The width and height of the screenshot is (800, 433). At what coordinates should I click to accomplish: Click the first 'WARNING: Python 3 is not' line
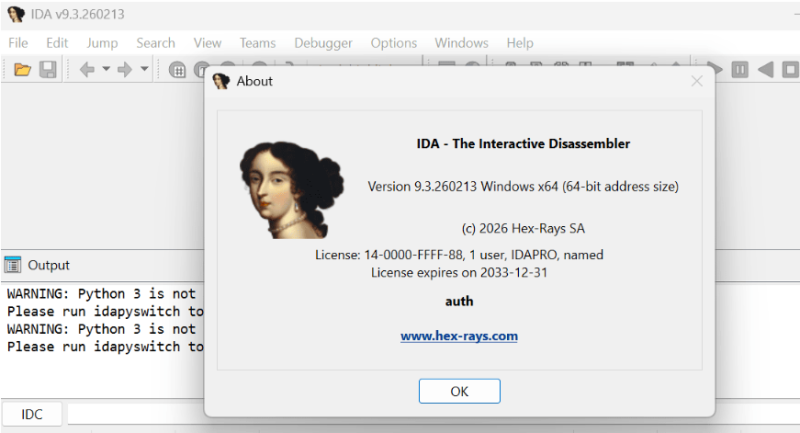click(101, 294)
